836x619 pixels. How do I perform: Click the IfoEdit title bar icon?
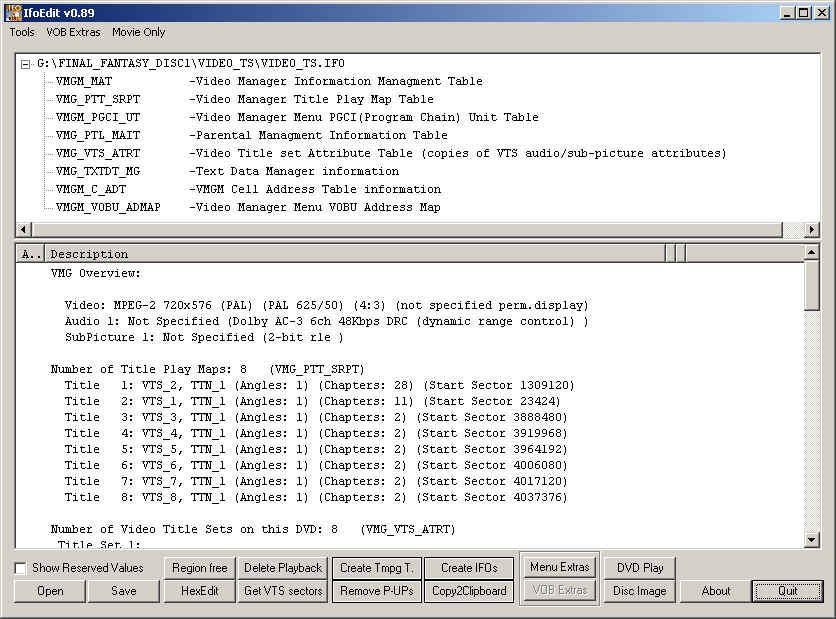click(x=13, y=13)
